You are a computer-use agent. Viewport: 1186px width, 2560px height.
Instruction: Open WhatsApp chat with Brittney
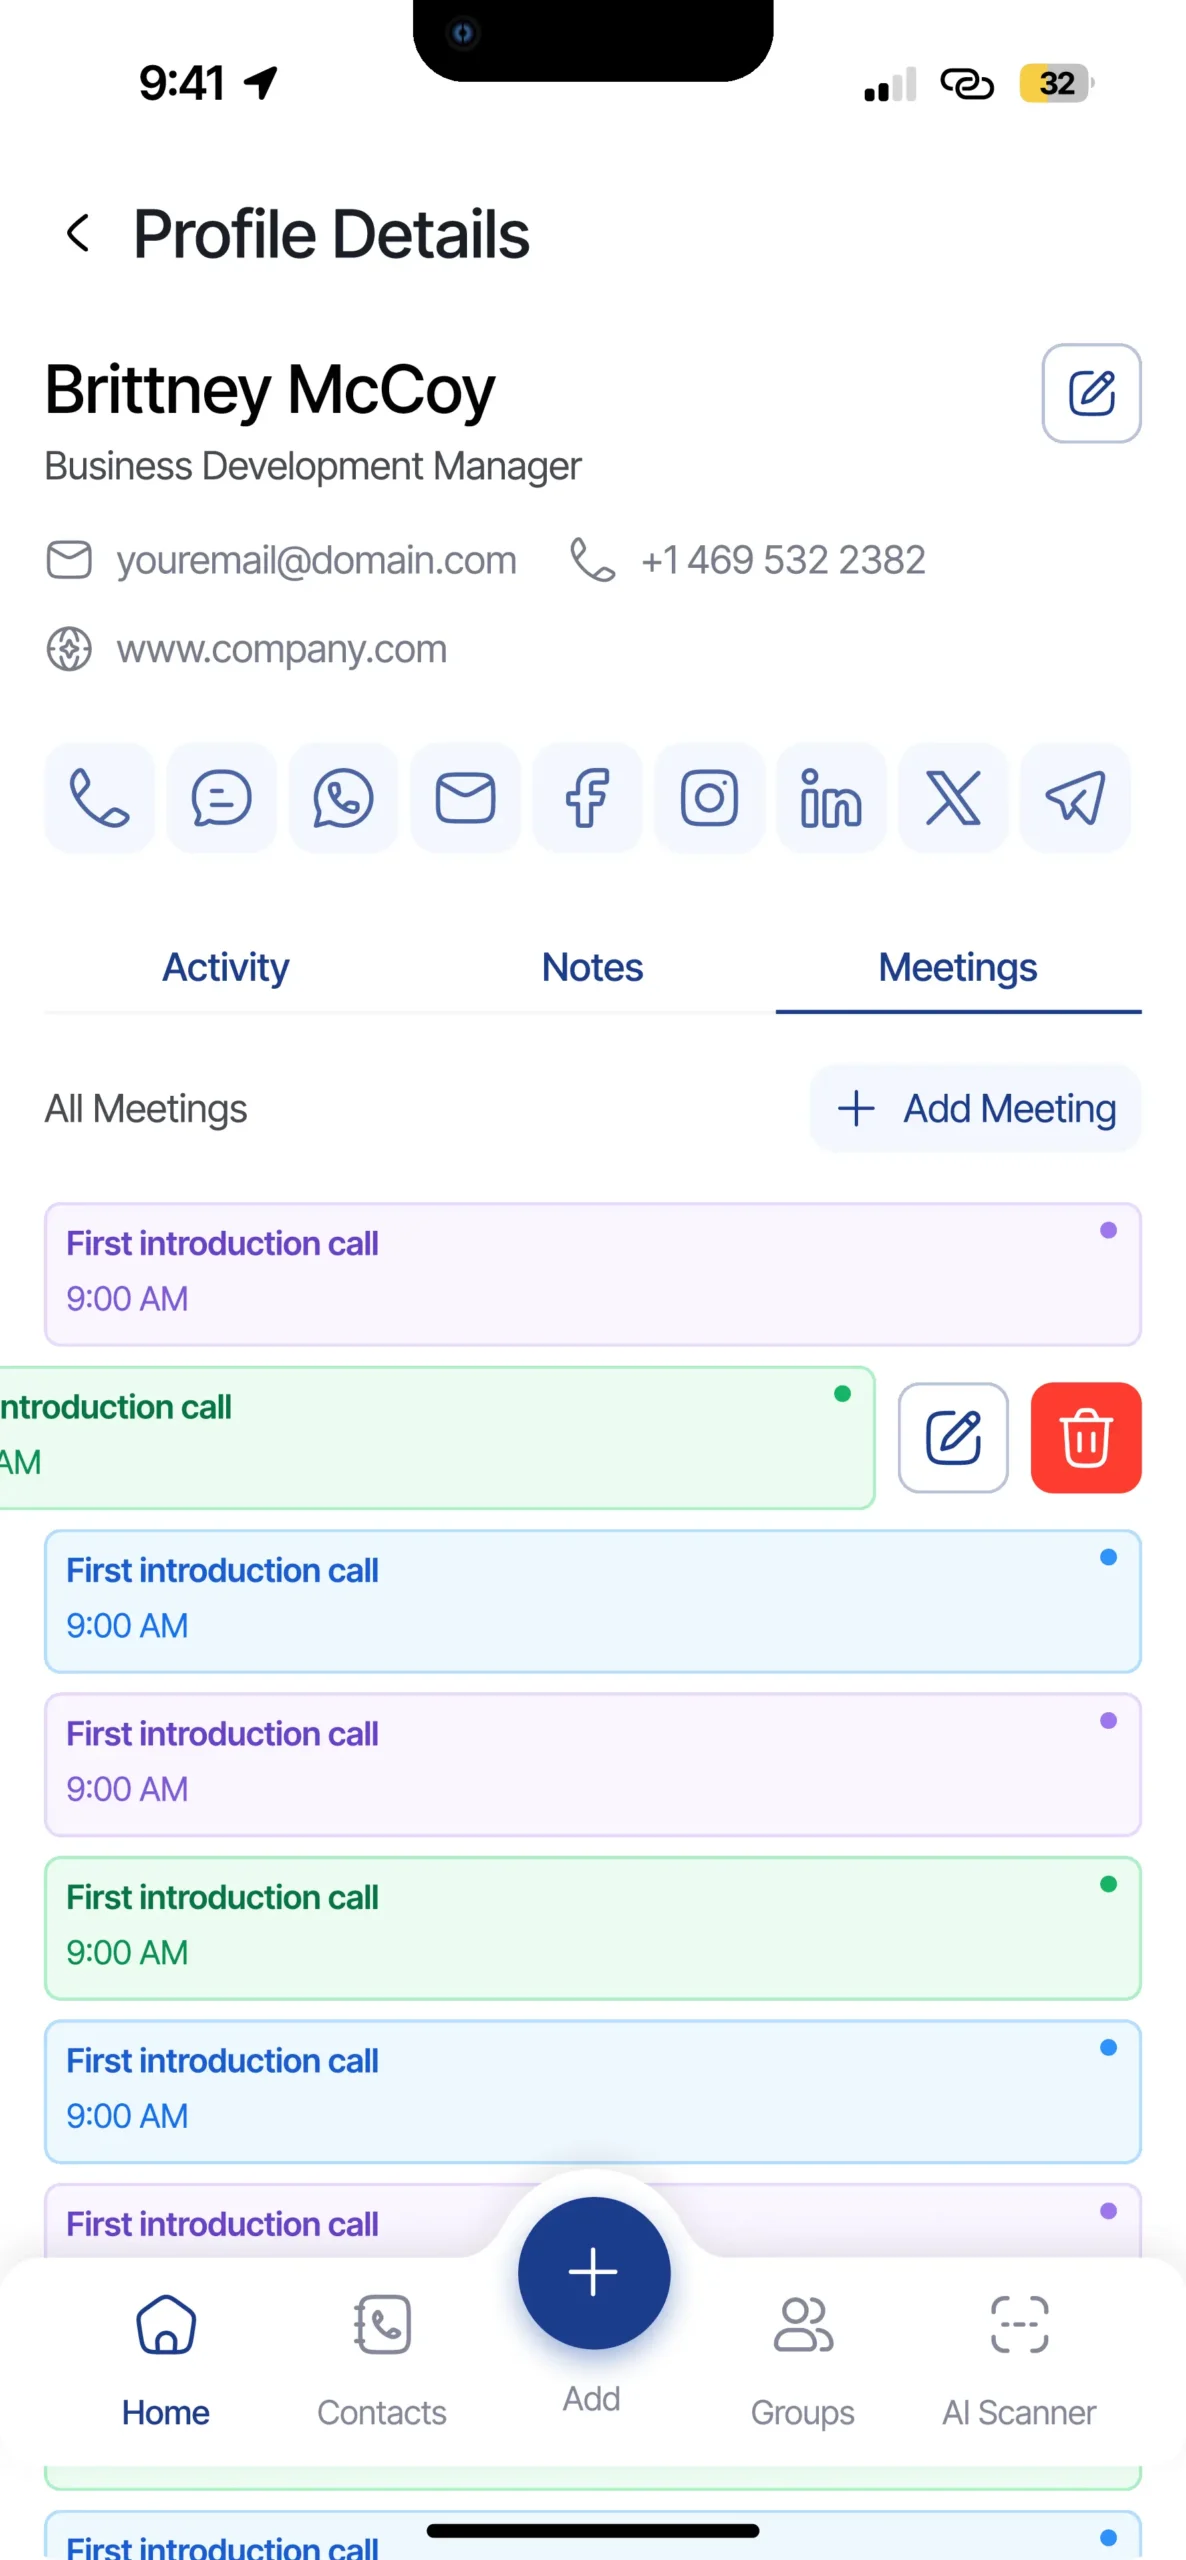pos(343,798)
